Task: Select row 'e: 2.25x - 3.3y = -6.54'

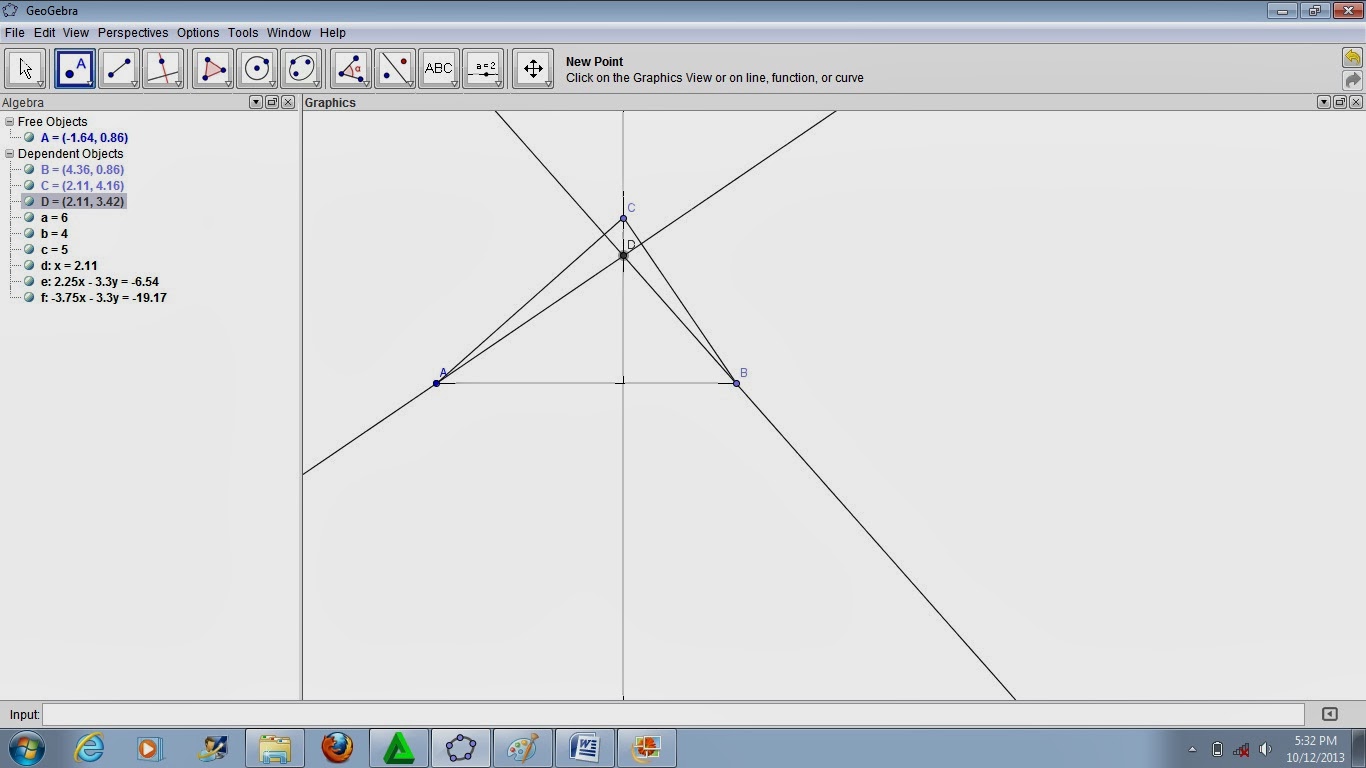Action: 100,281
